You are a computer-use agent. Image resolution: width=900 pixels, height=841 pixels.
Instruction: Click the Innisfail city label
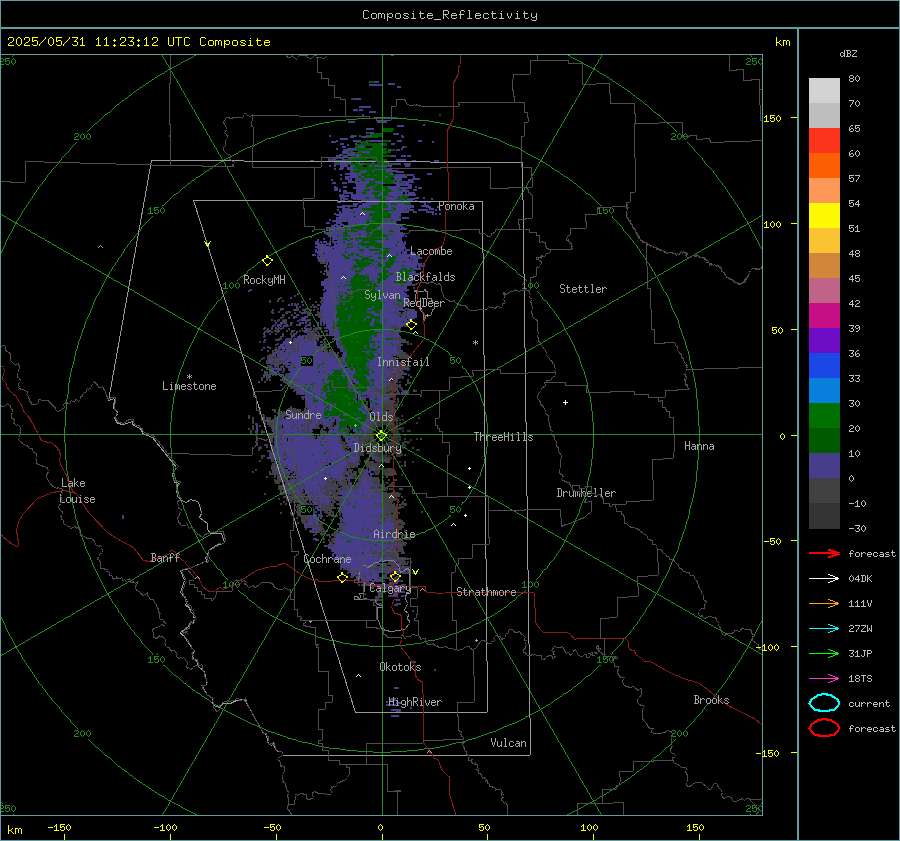click(403, 362)
